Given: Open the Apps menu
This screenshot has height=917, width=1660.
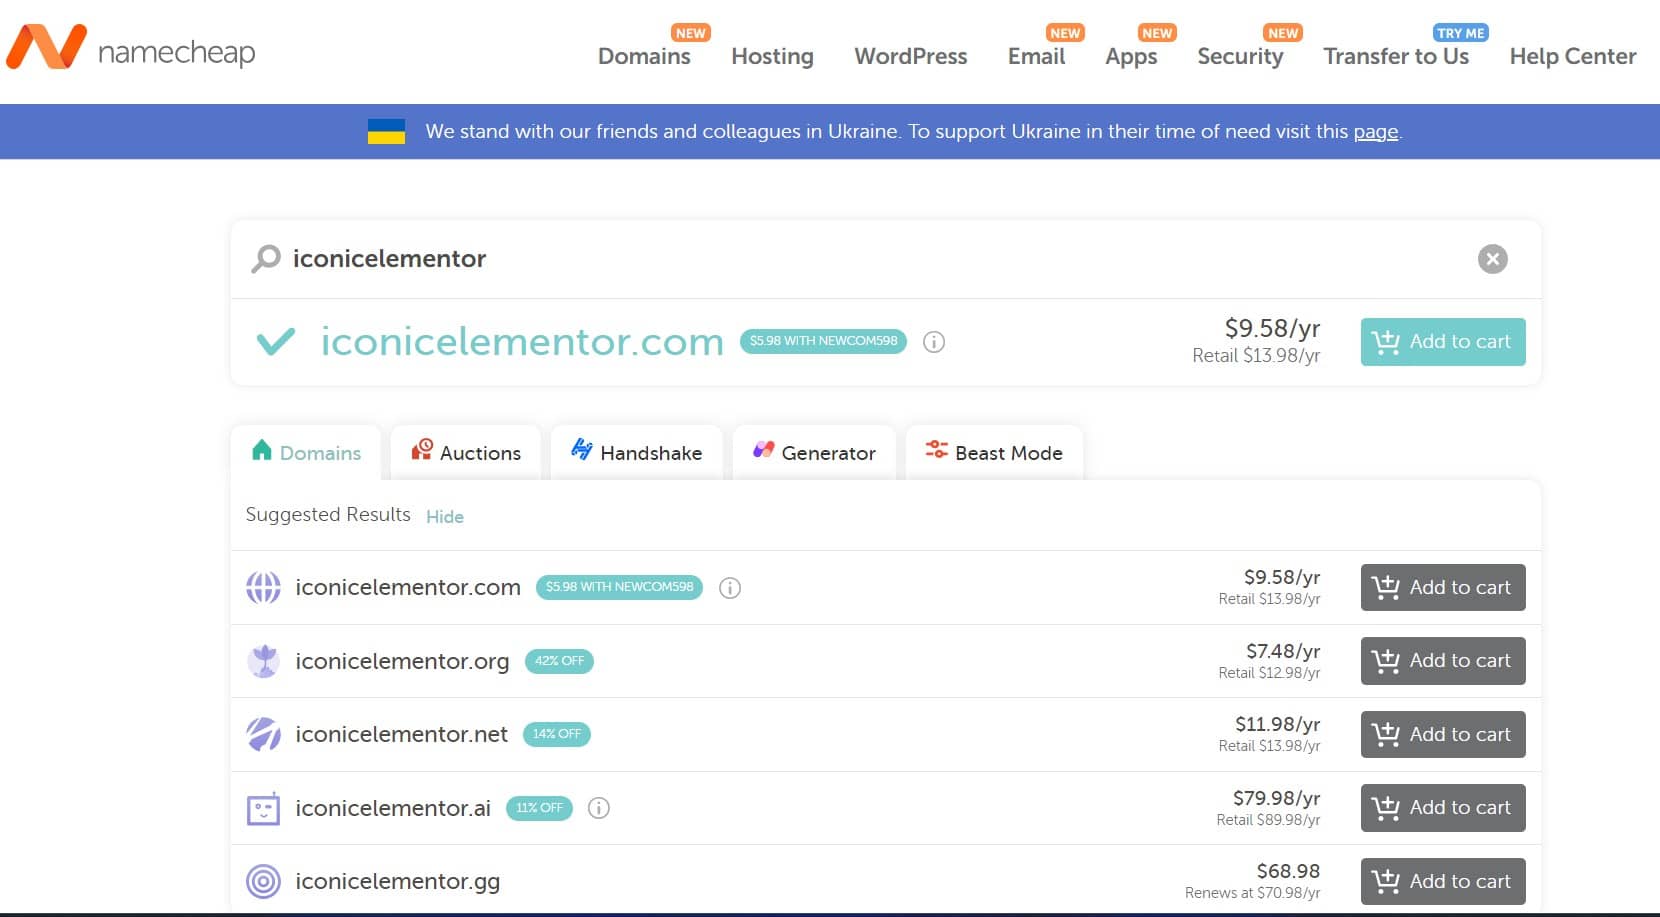Looking at the screenshot, I should click(x=1131, y=56).
